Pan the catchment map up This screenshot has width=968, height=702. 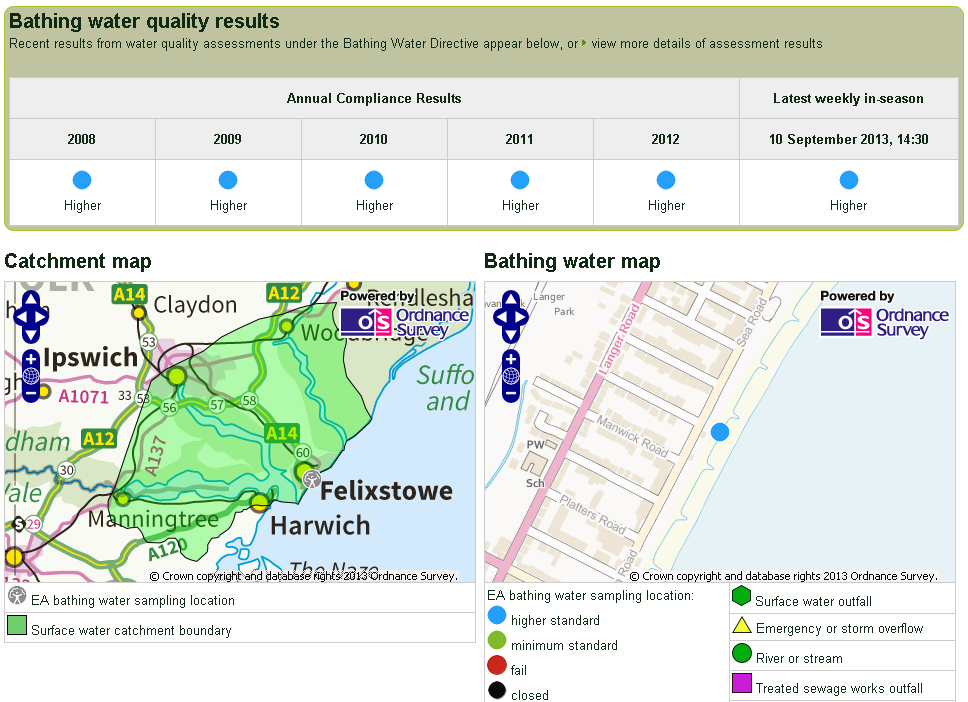[x=31, y=300]
